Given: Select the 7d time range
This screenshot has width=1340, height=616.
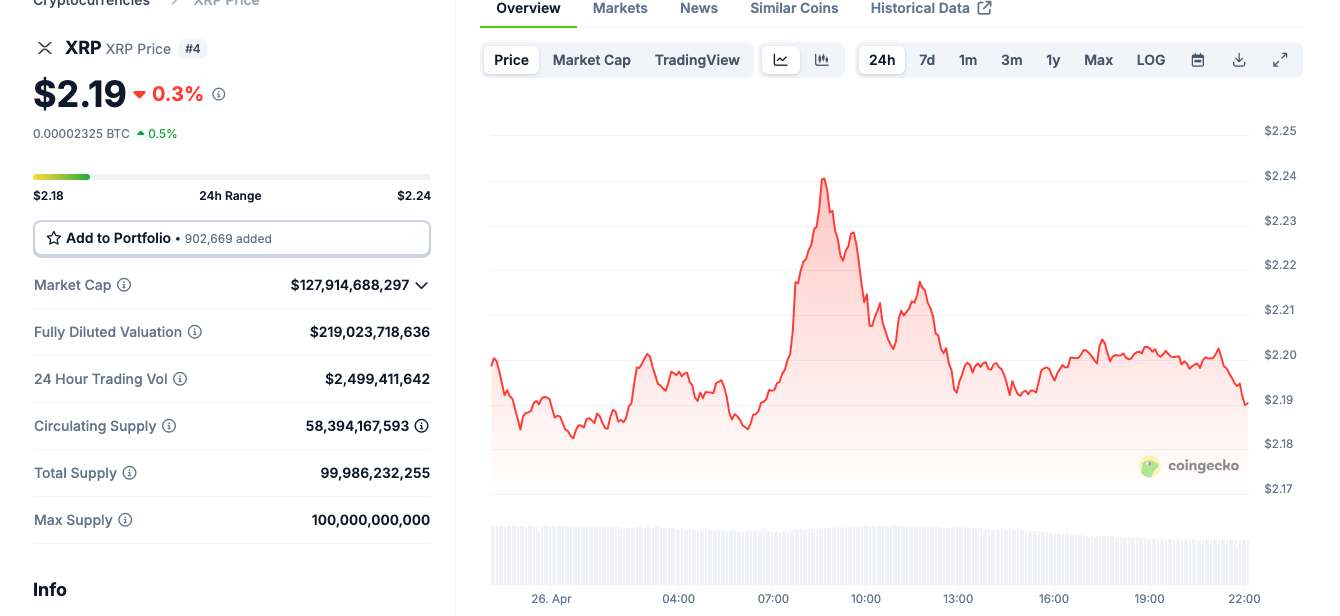Looking at the screenshot, I should (x=927, y=60).
